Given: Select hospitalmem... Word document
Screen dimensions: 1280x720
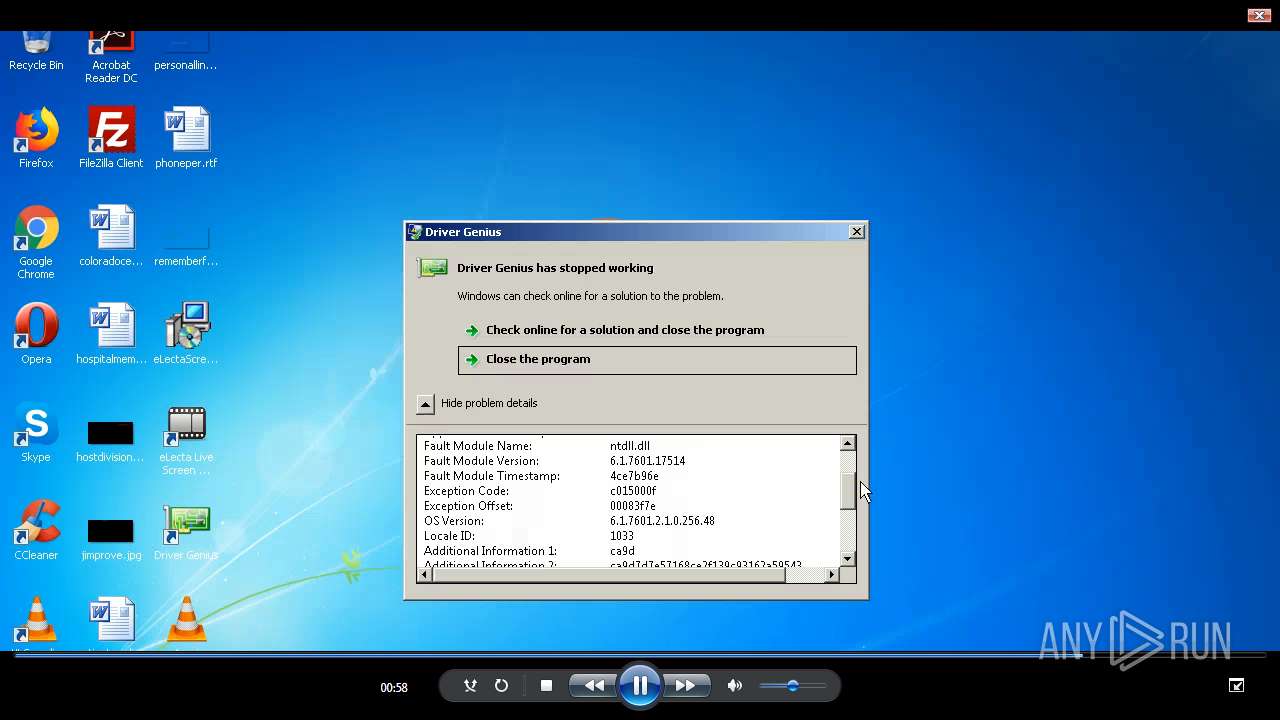Looking at the screenshot, I should pos(111,334).
